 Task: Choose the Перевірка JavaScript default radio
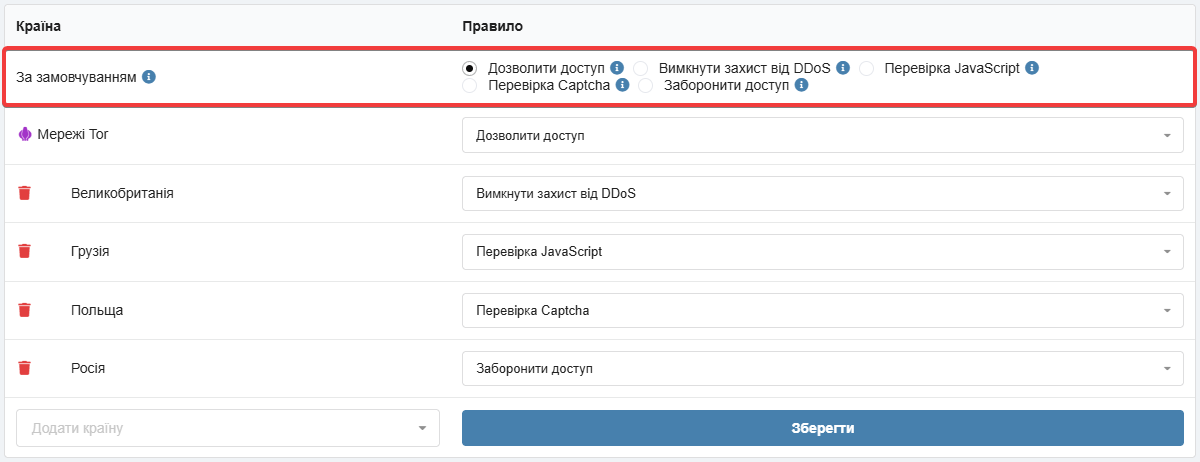click(867, 68)
